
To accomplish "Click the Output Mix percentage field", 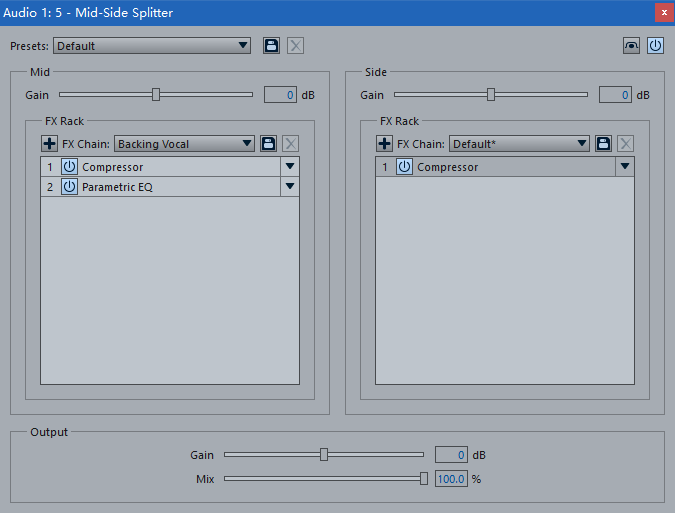I will click(x=451, y=479).
